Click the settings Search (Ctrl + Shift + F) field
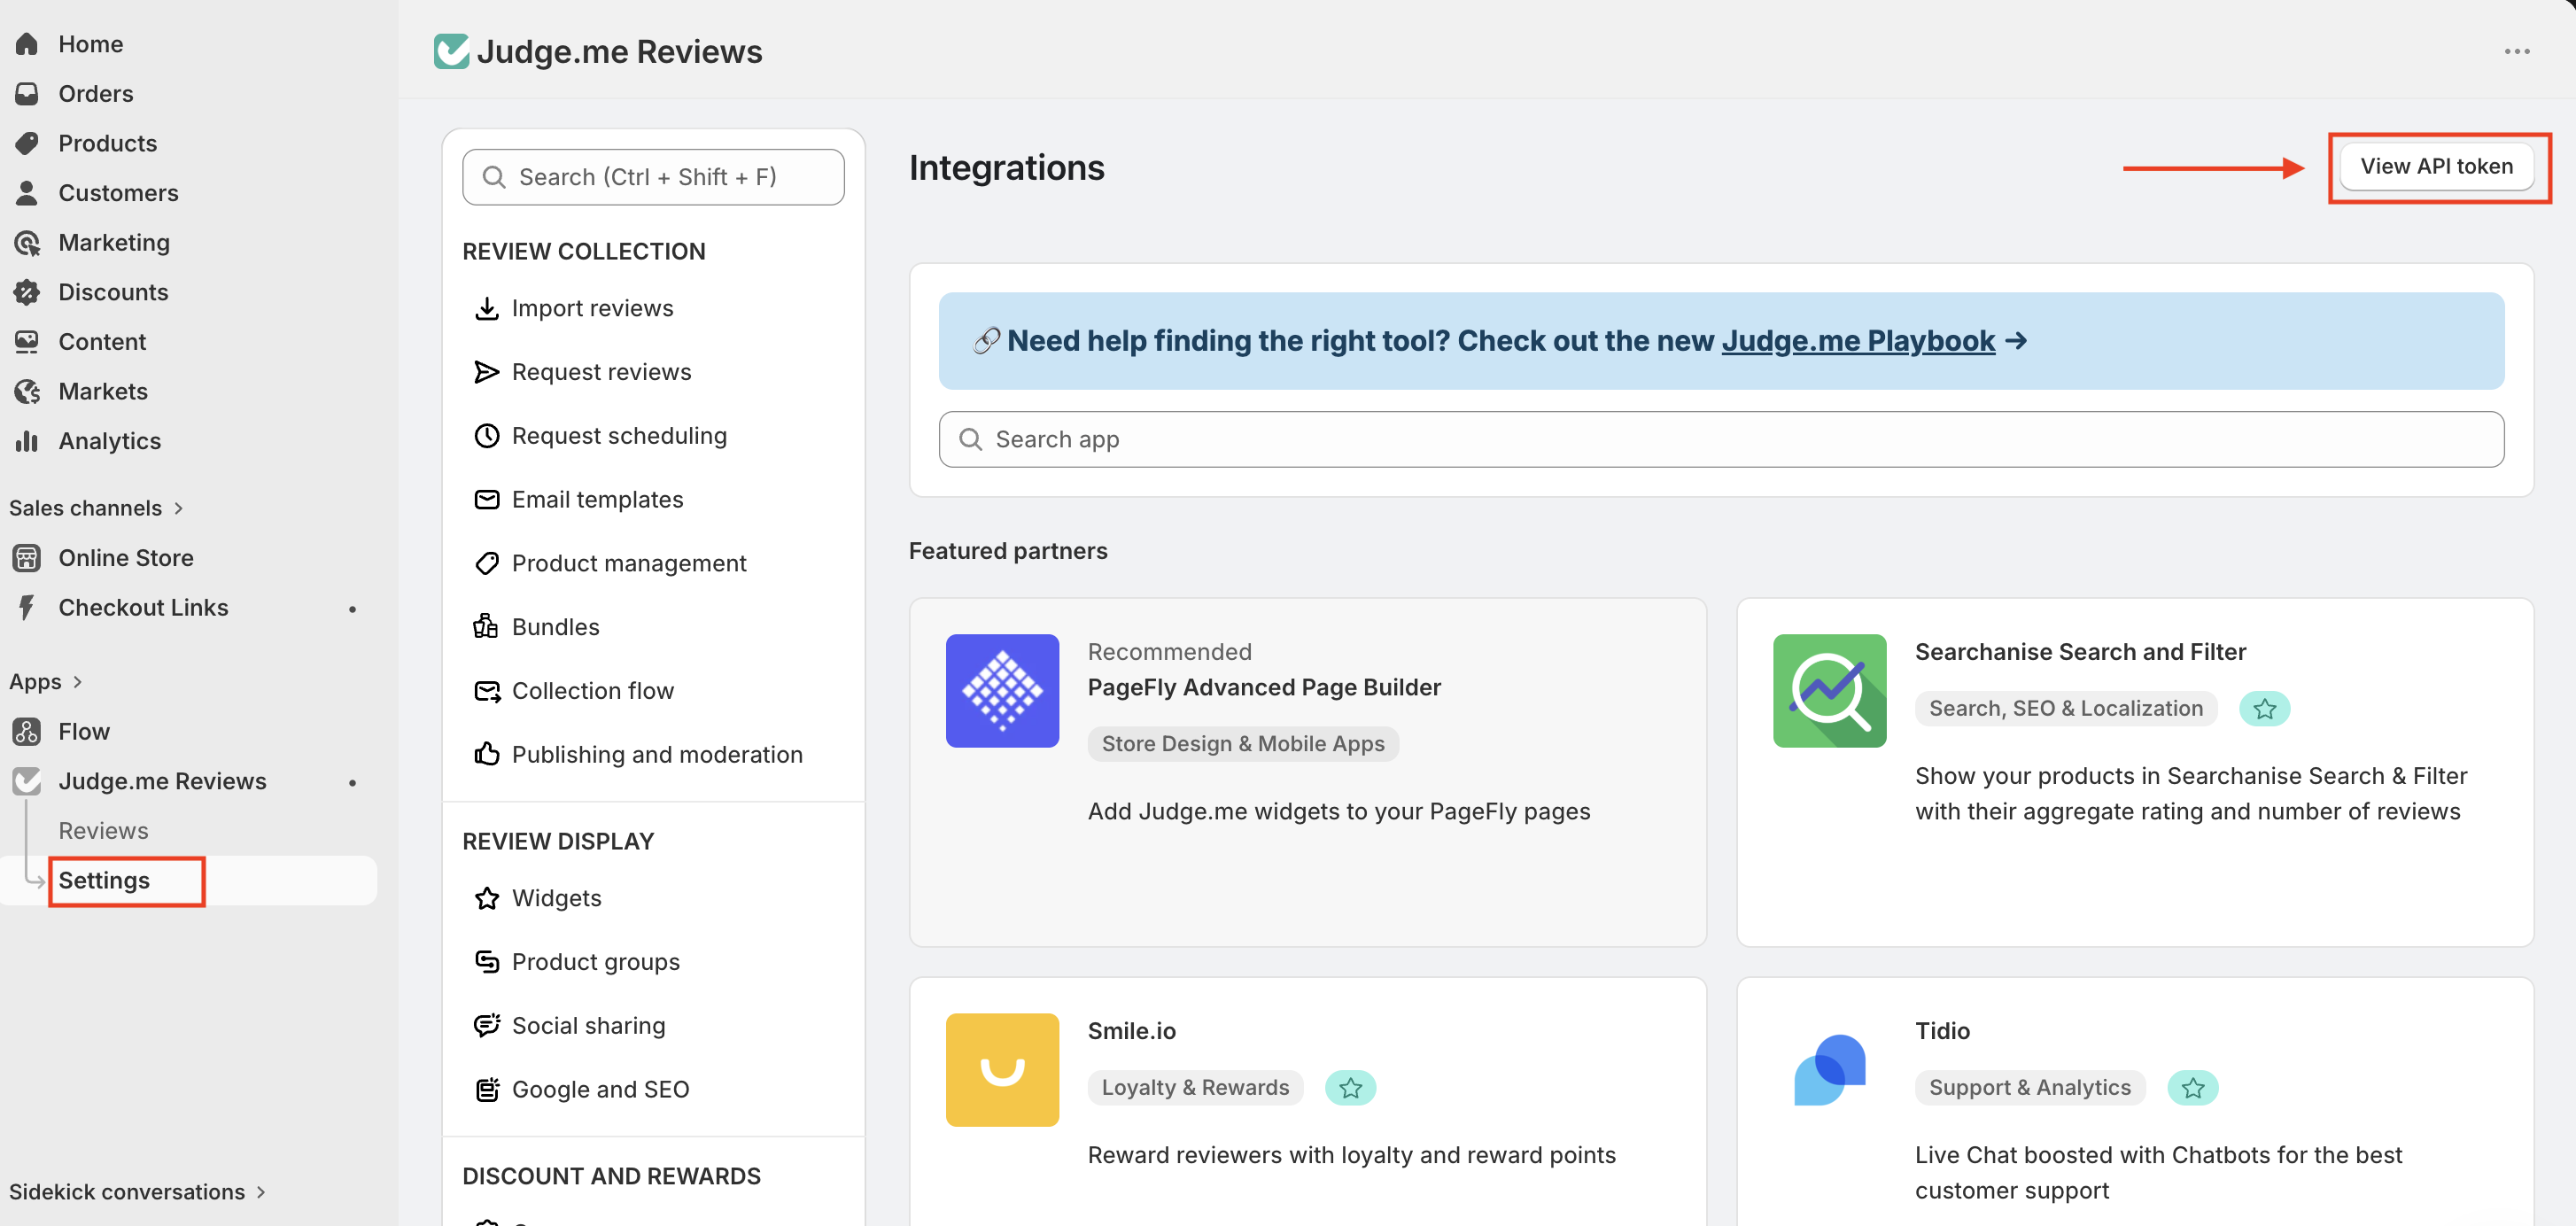The image size is (2576, 1226). [653, 177]
